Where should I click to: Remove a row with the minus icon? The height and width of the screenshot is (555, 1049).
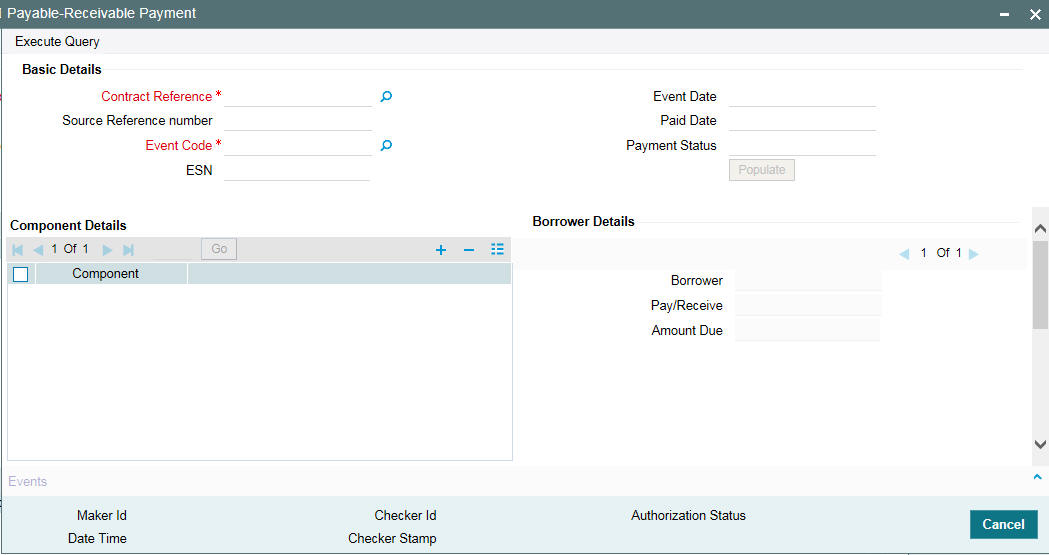(469, 249)
